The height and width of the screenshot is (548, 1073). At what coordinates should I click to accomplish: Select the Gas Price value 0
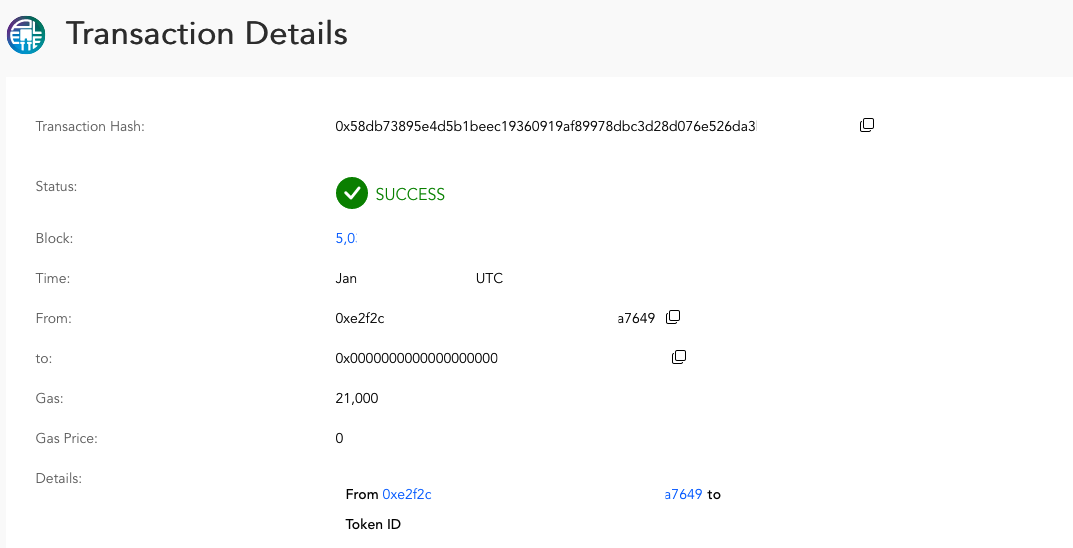point(339,438)
